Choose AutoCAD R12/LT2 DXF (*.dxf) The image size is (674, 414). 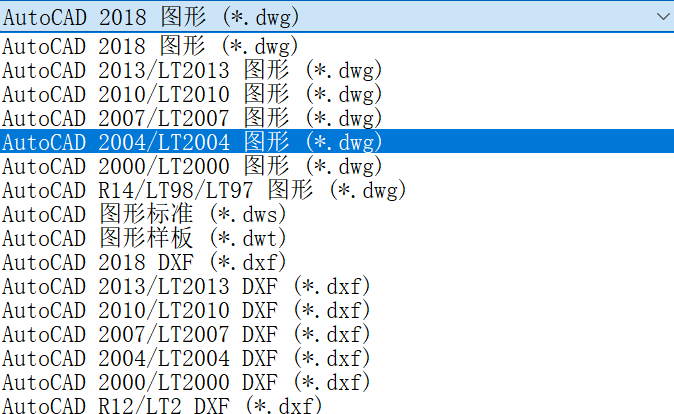(x=337, y=405)
